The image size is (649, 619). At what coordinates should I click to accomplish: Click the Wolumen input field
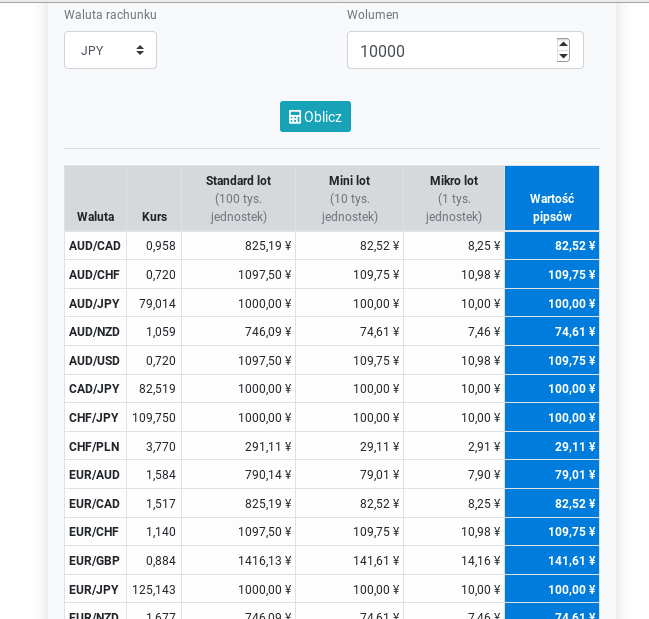(x=450, y=50)
